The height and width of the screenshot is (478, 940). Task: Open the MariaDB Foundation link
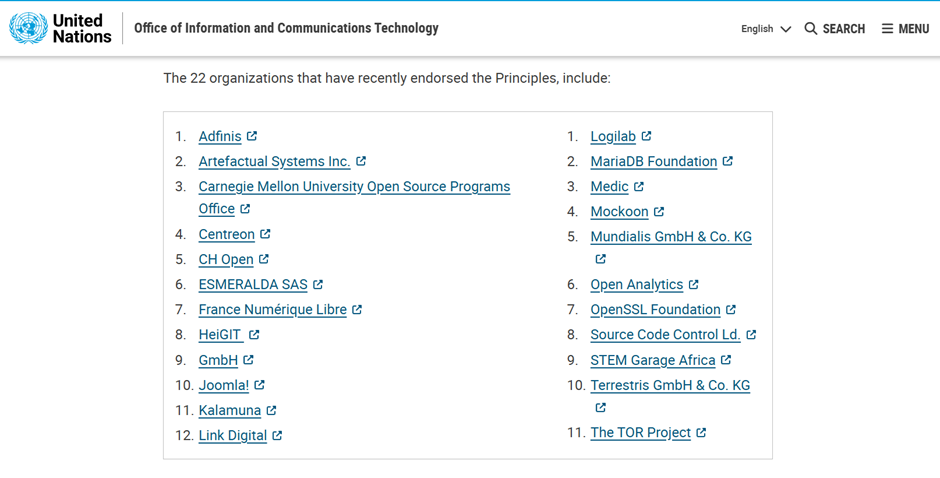[x=653, y=161]
